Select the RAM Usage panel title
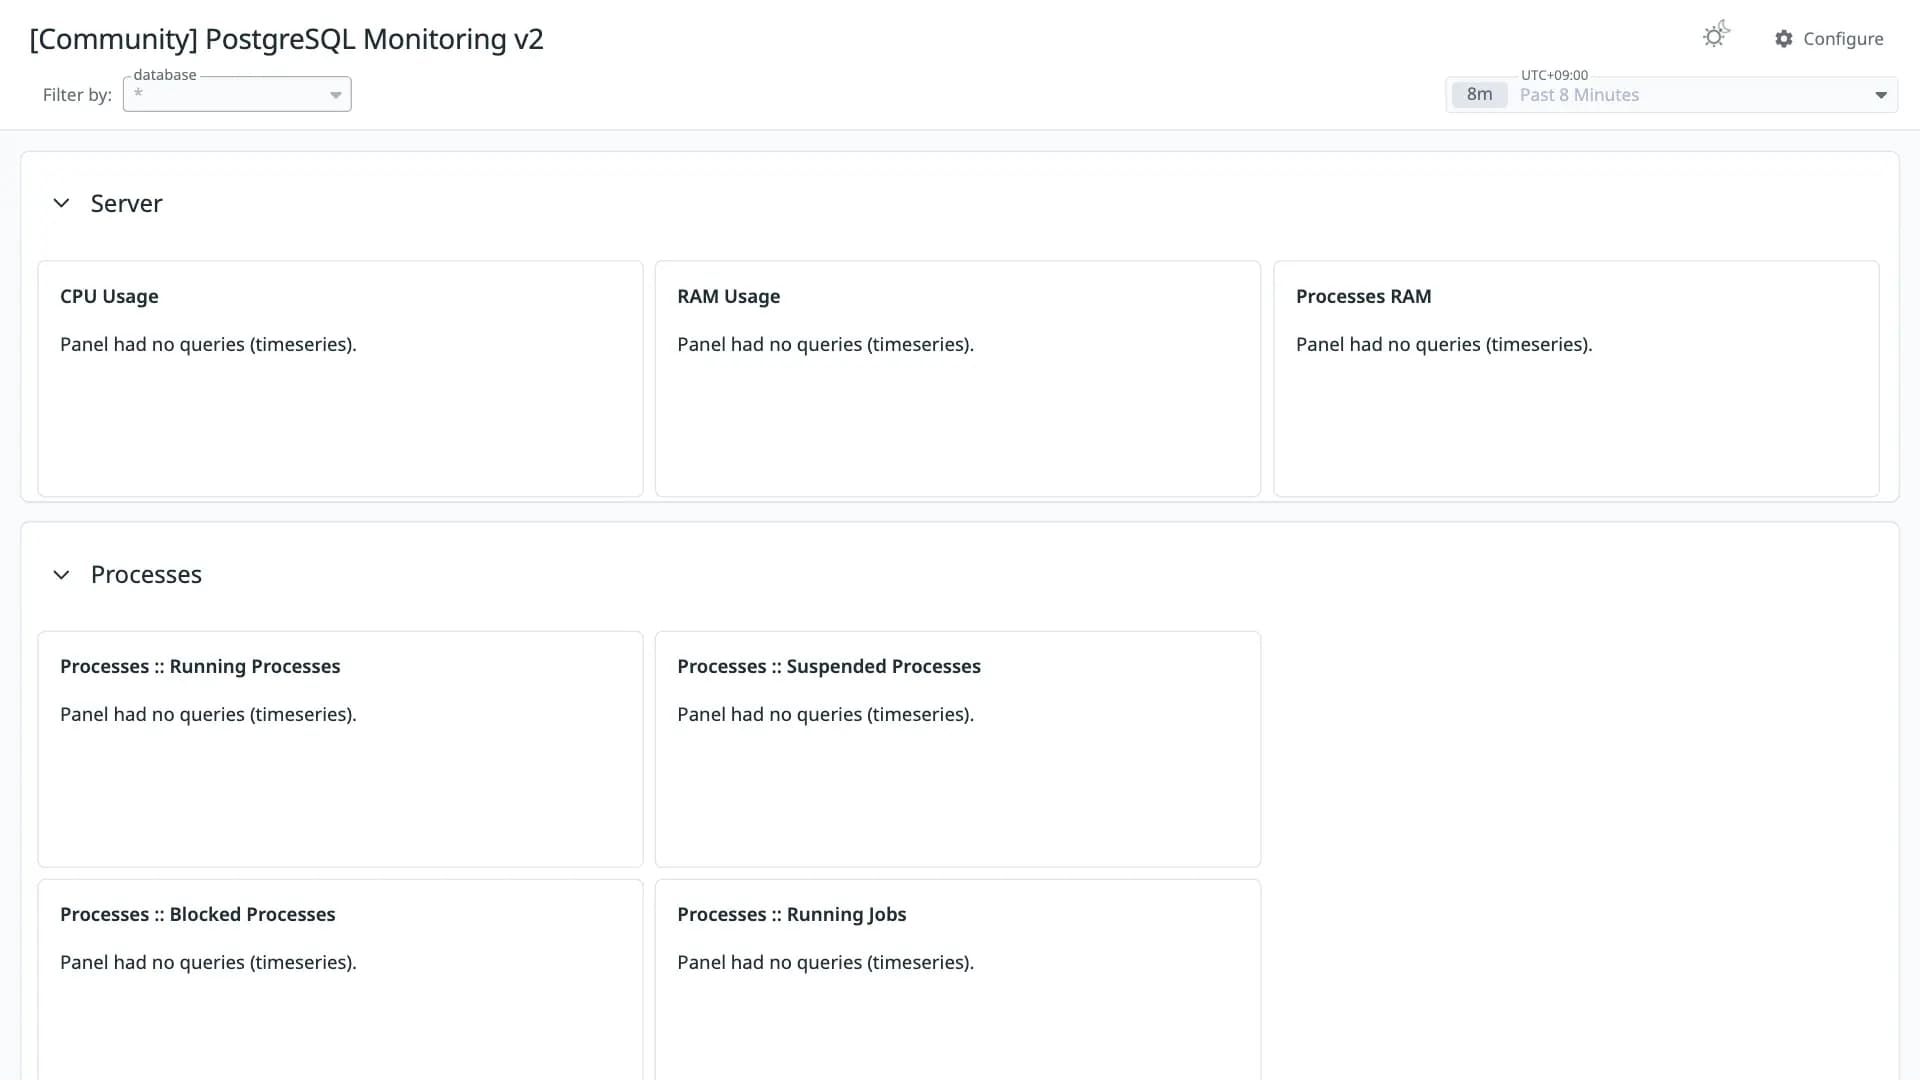1920x1080 pixels. pyautogui.click(x=728, y=297)
